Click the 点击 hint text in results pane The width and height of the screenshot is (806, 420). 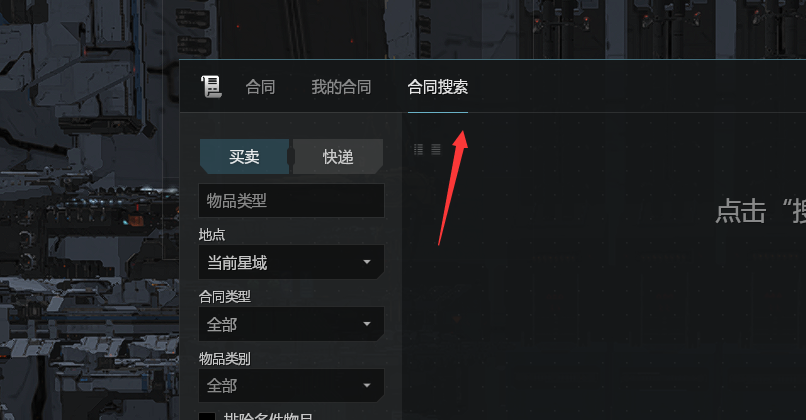tap(741, 211)
